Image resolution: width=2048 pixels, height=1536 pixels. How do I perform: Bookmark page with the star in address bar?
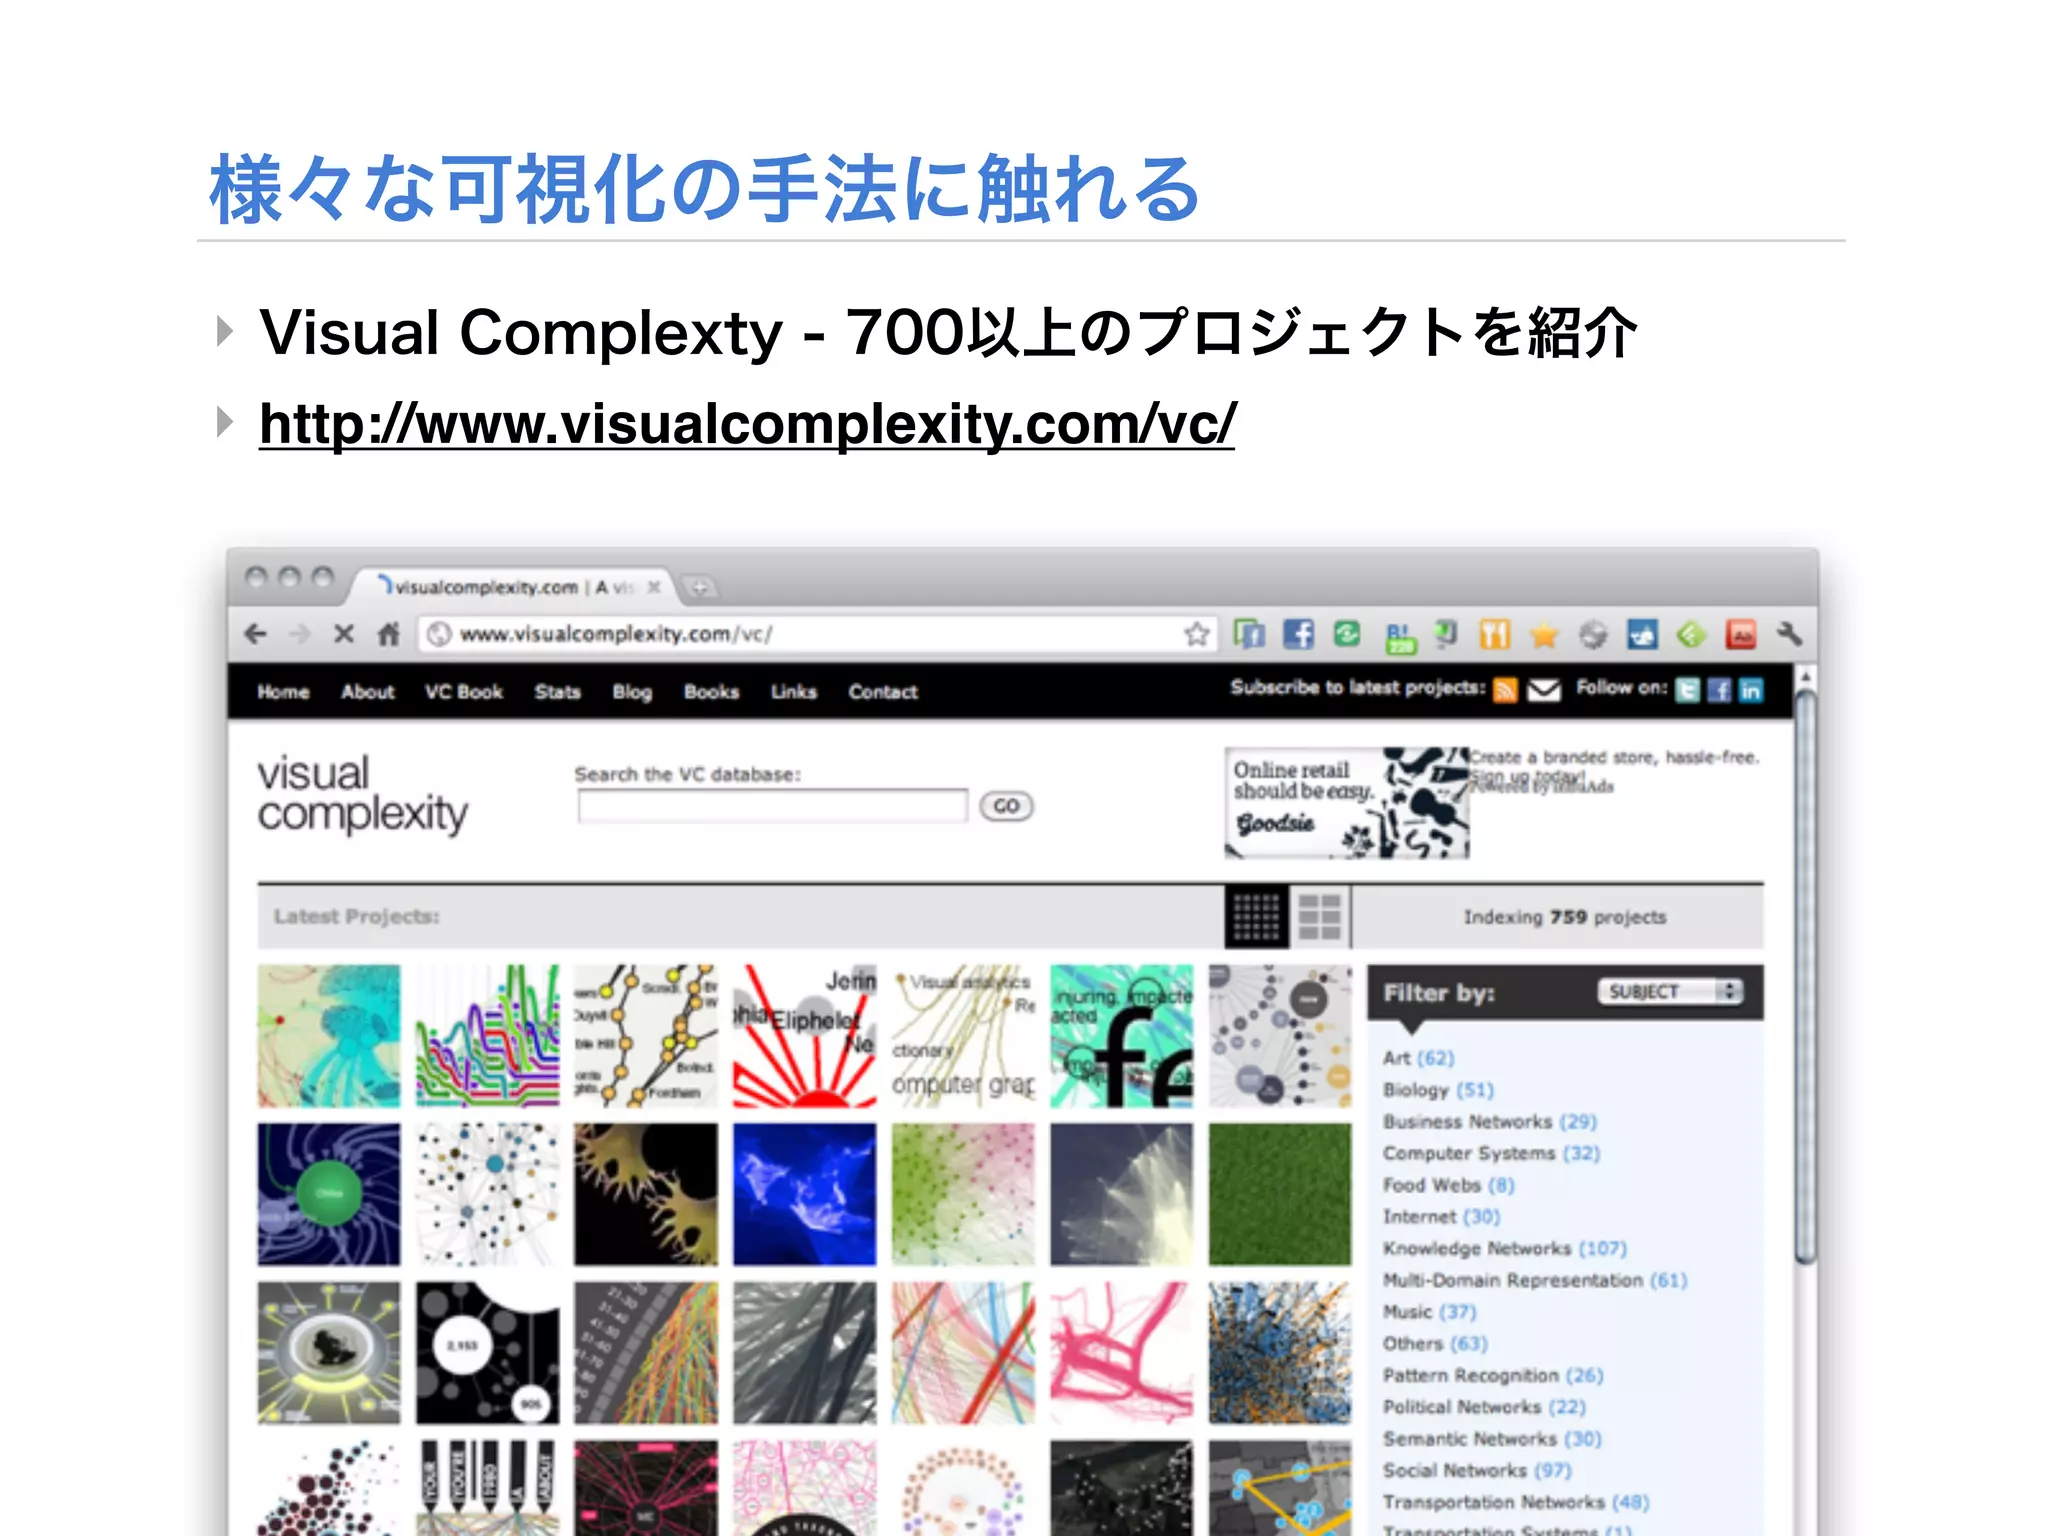click(1196, 634)
